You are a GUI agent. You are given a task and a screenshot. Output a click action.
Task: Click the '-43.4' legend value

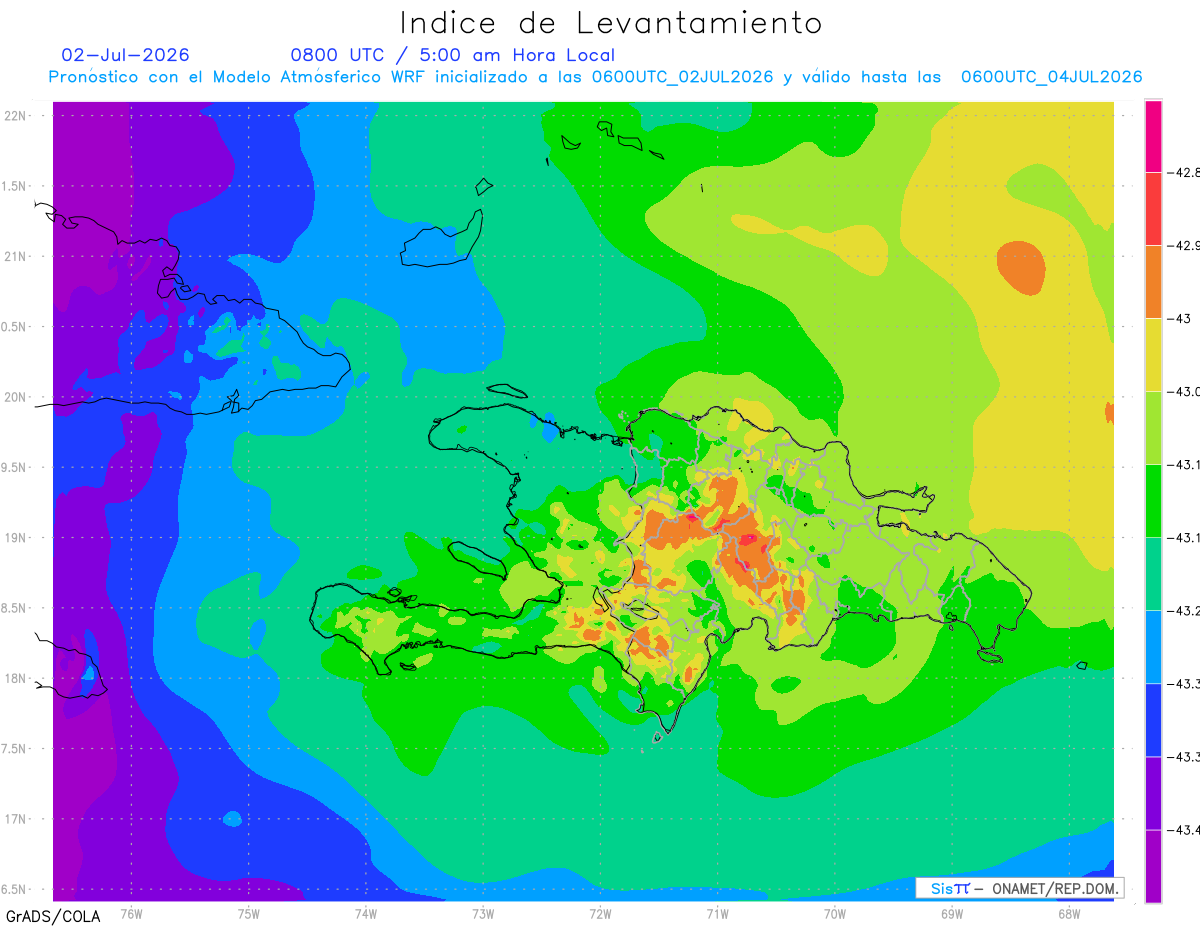pyautogui.click(x=1185, y=830)
